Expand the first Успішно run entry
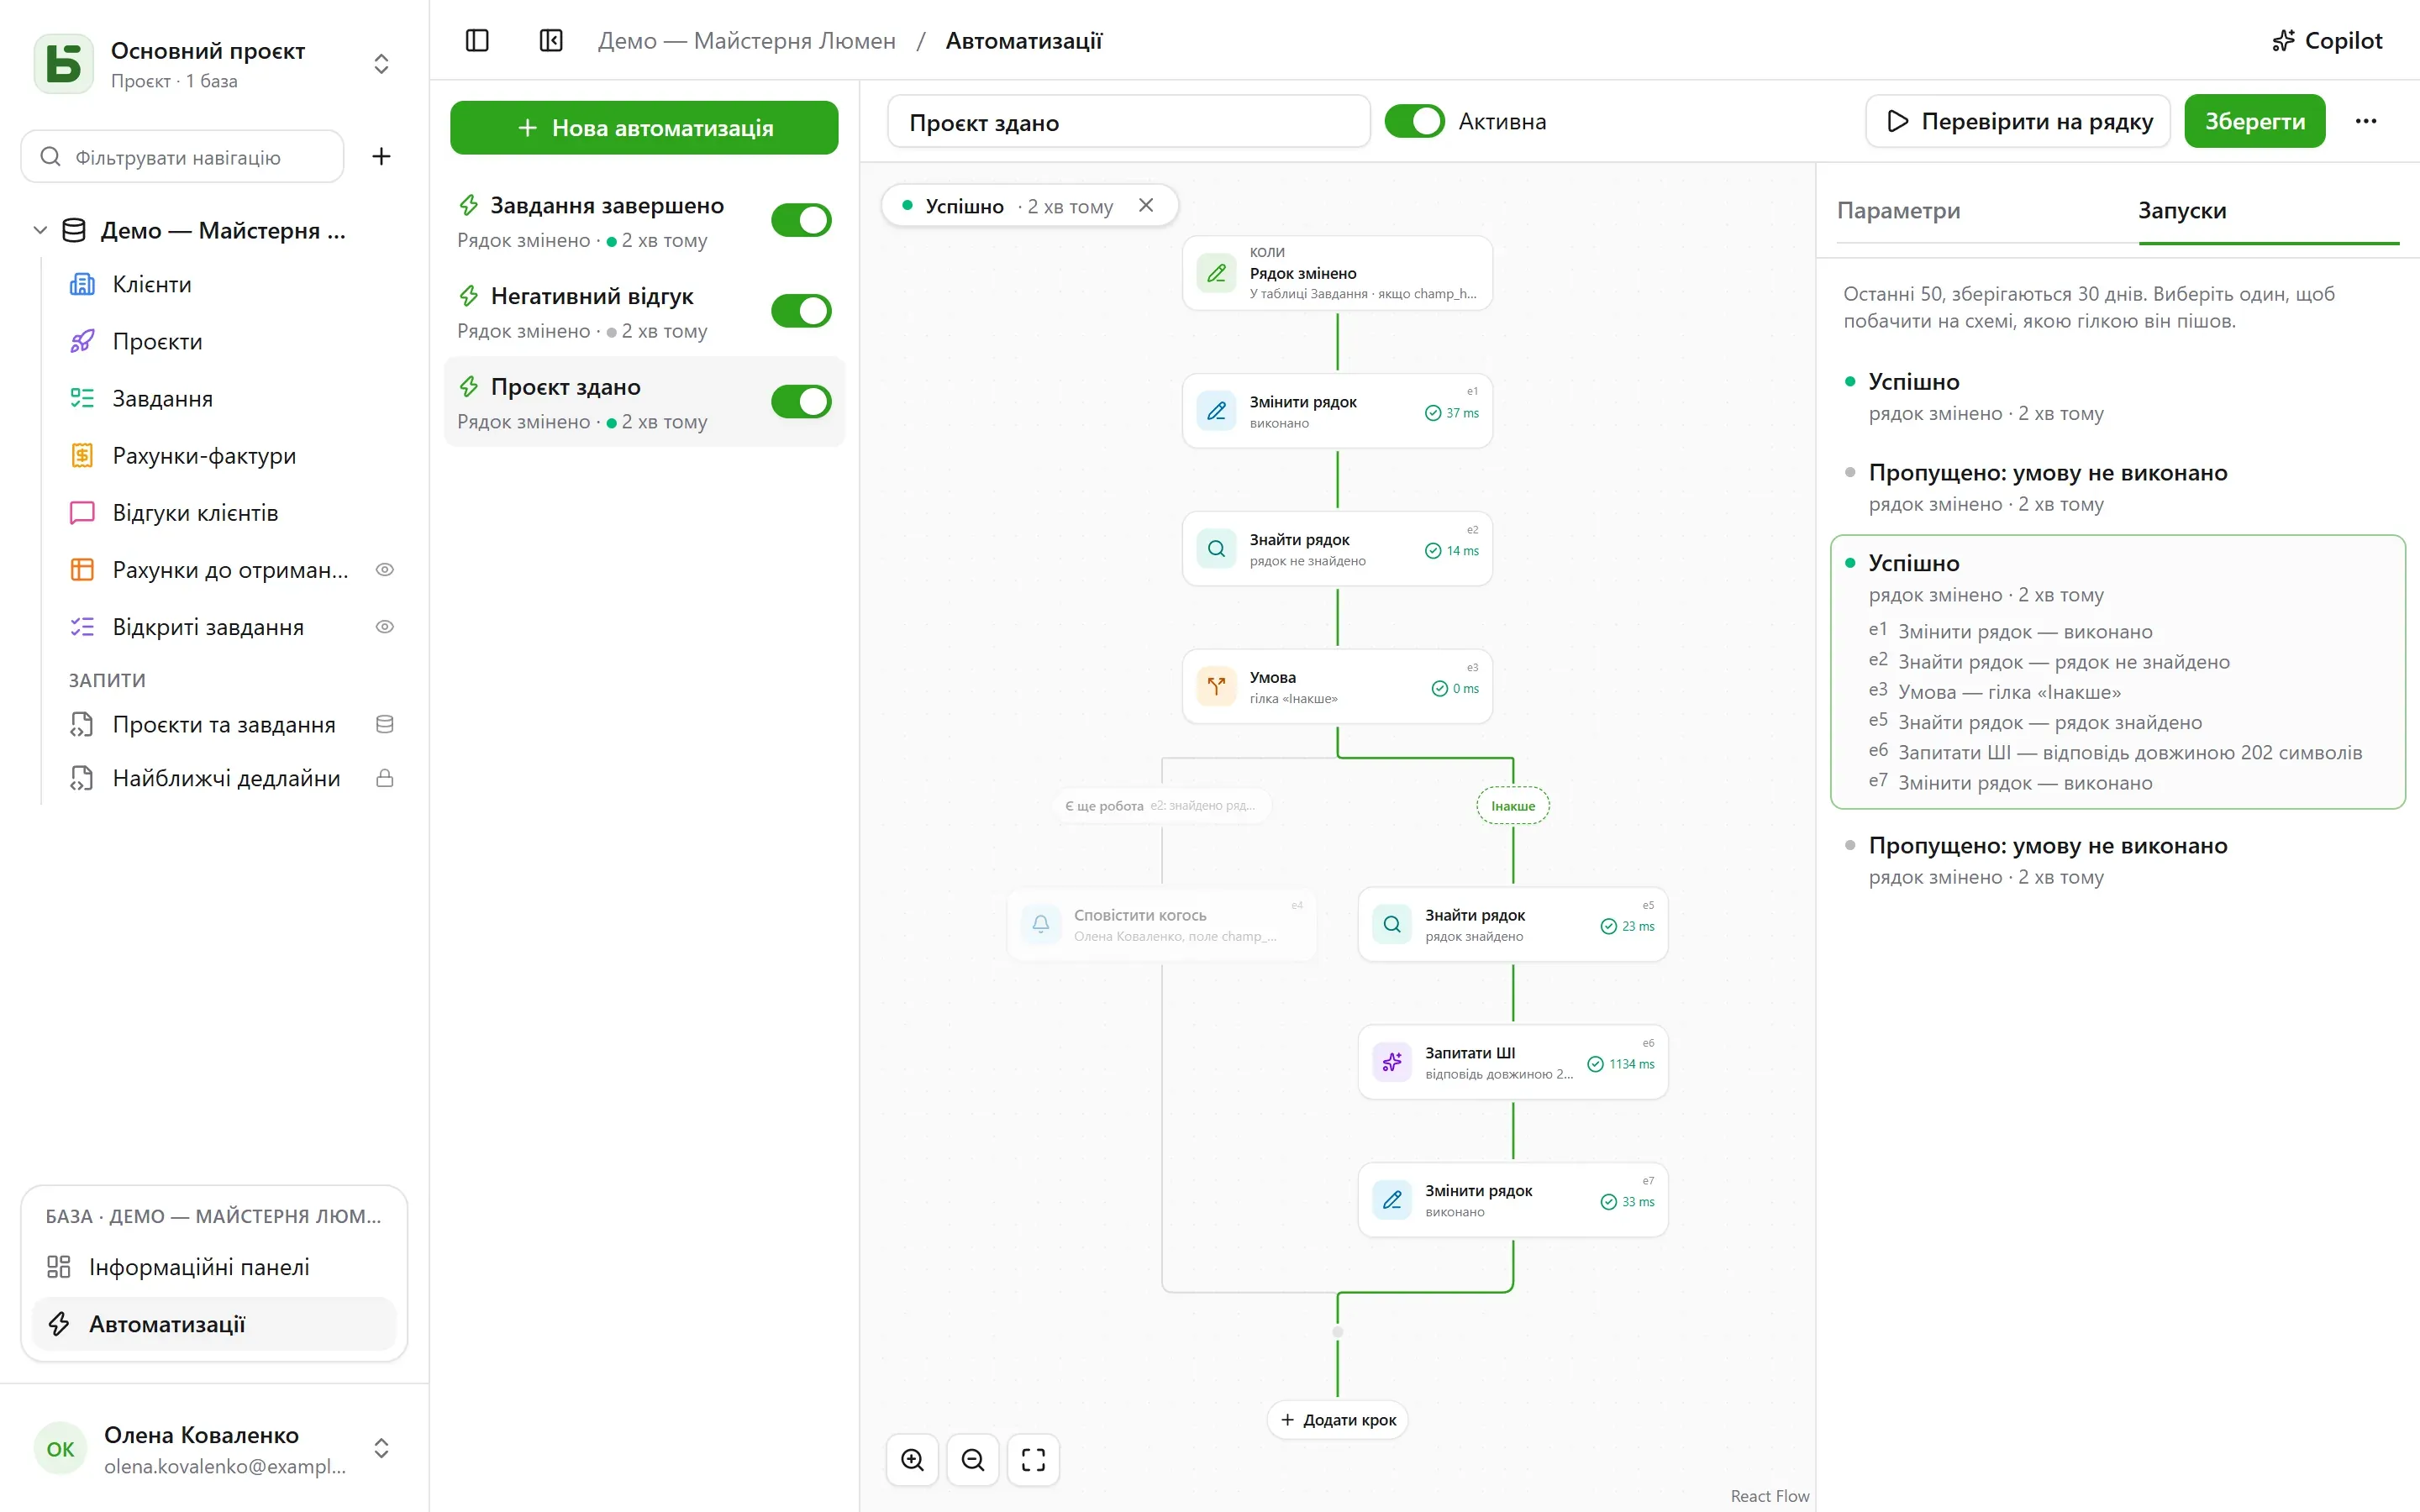 point(2117,397)
